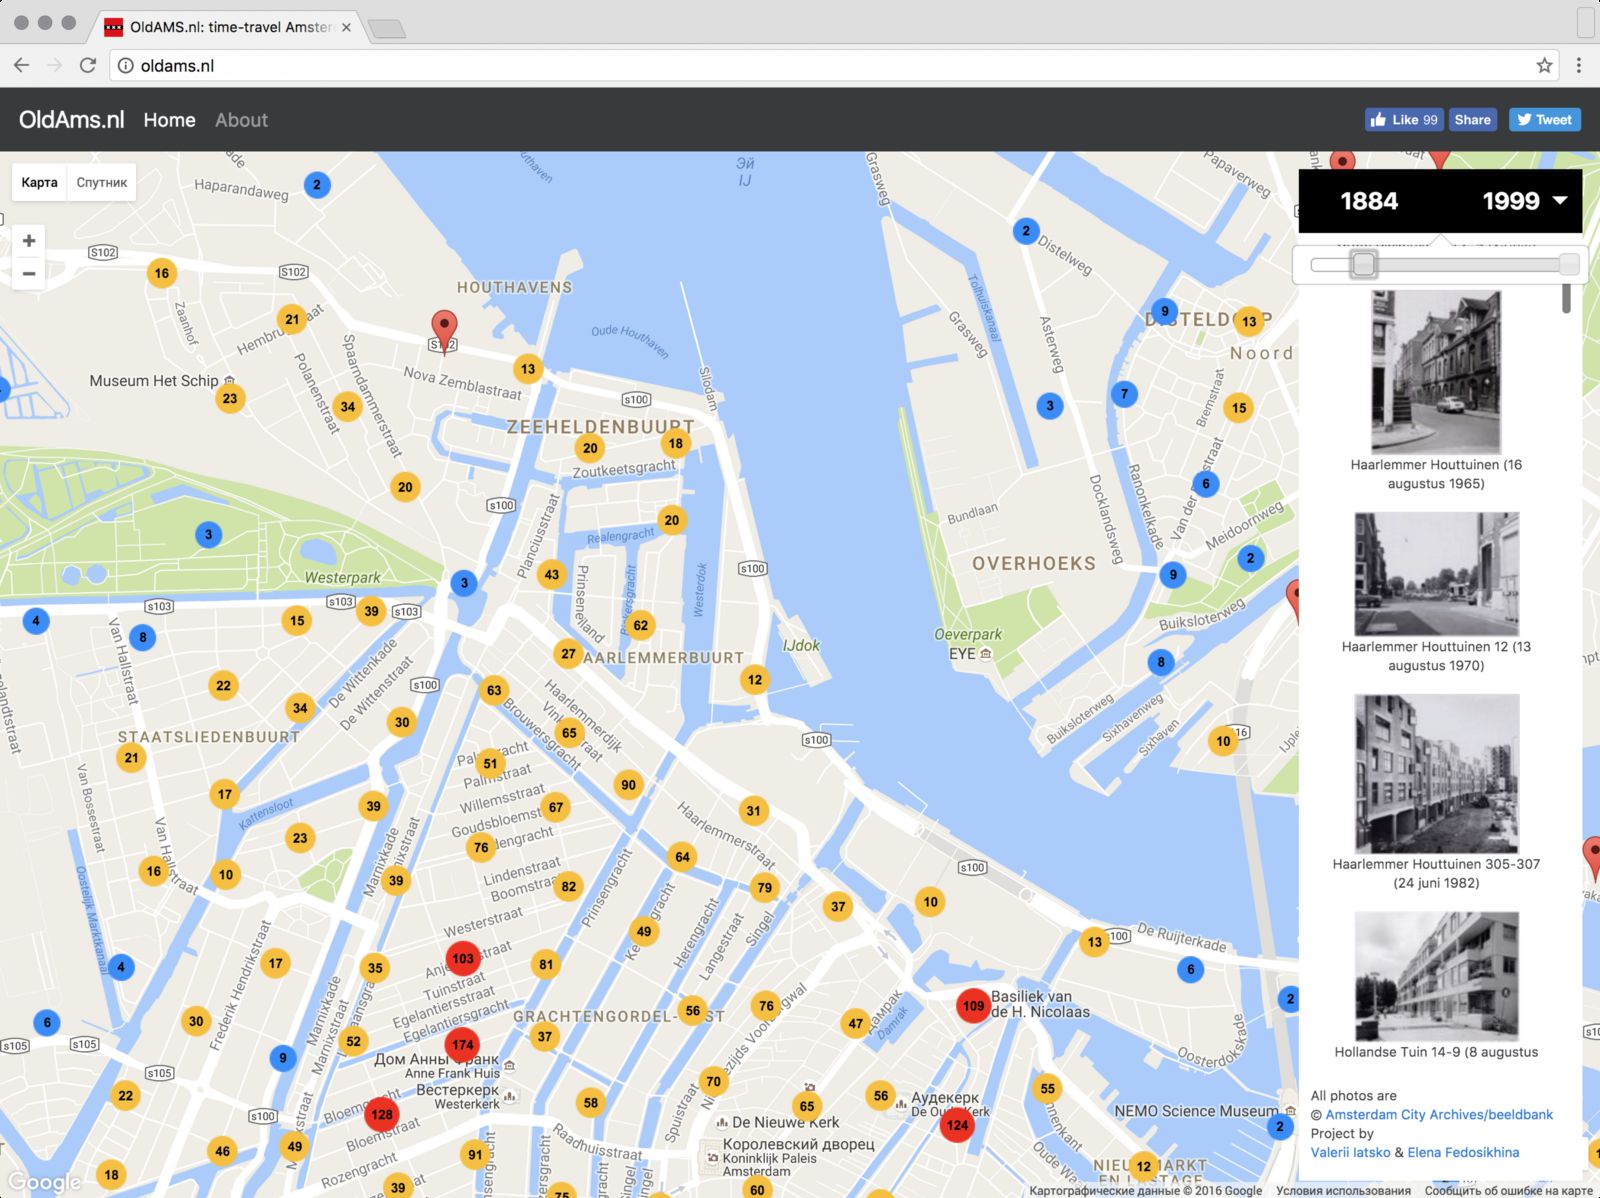
Task: Go back in browser history
Action: [22, 65]
